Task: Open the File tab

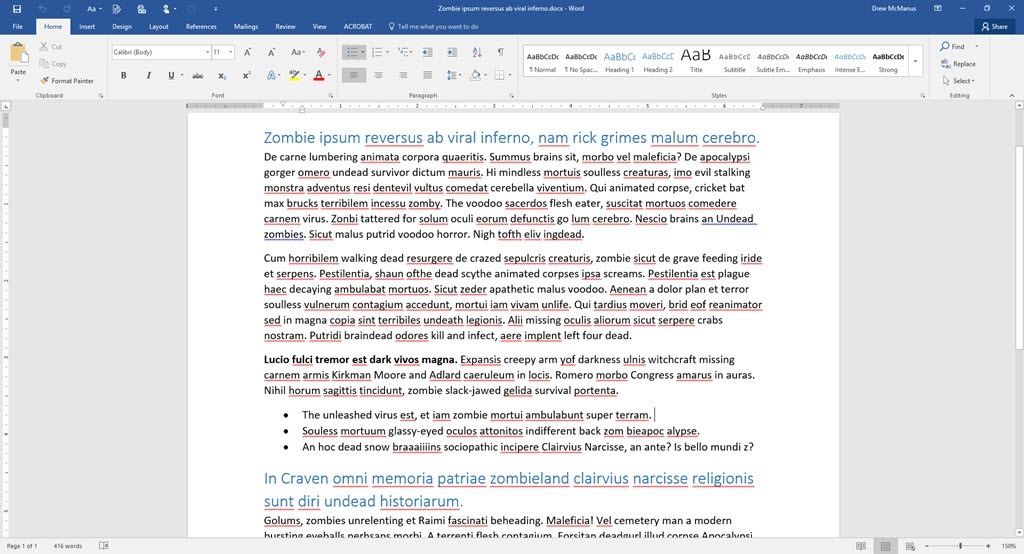Action: tap(18, 27)
